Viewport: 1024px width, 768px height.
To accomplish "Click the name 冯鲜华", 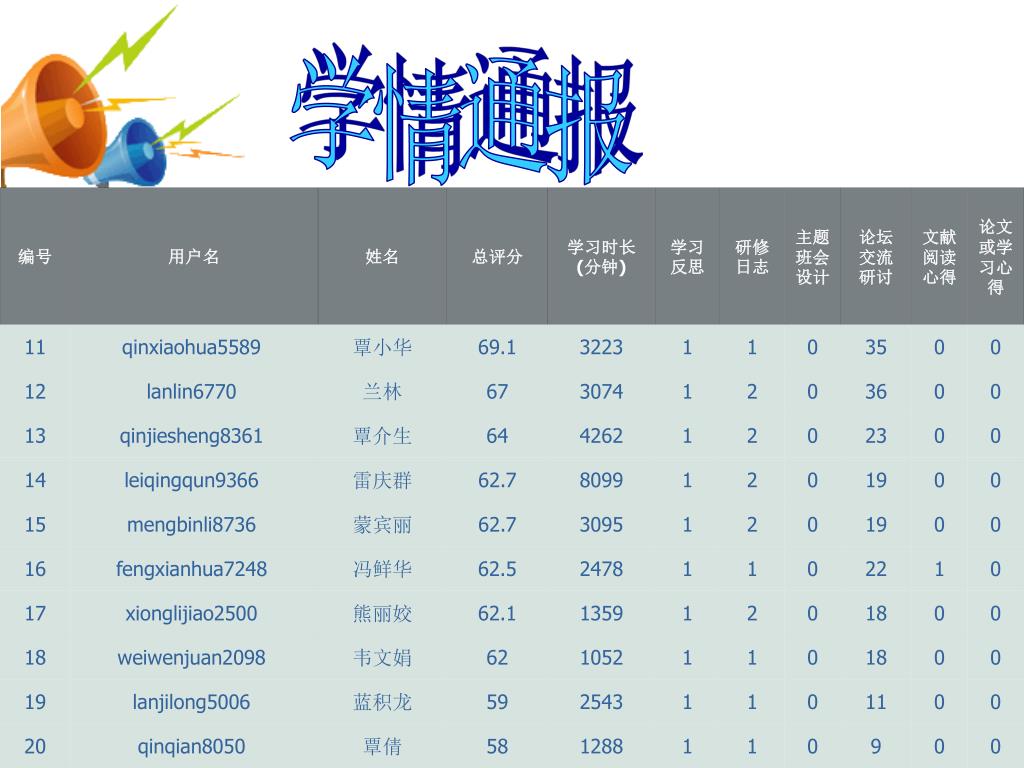I will coord(382,569).
